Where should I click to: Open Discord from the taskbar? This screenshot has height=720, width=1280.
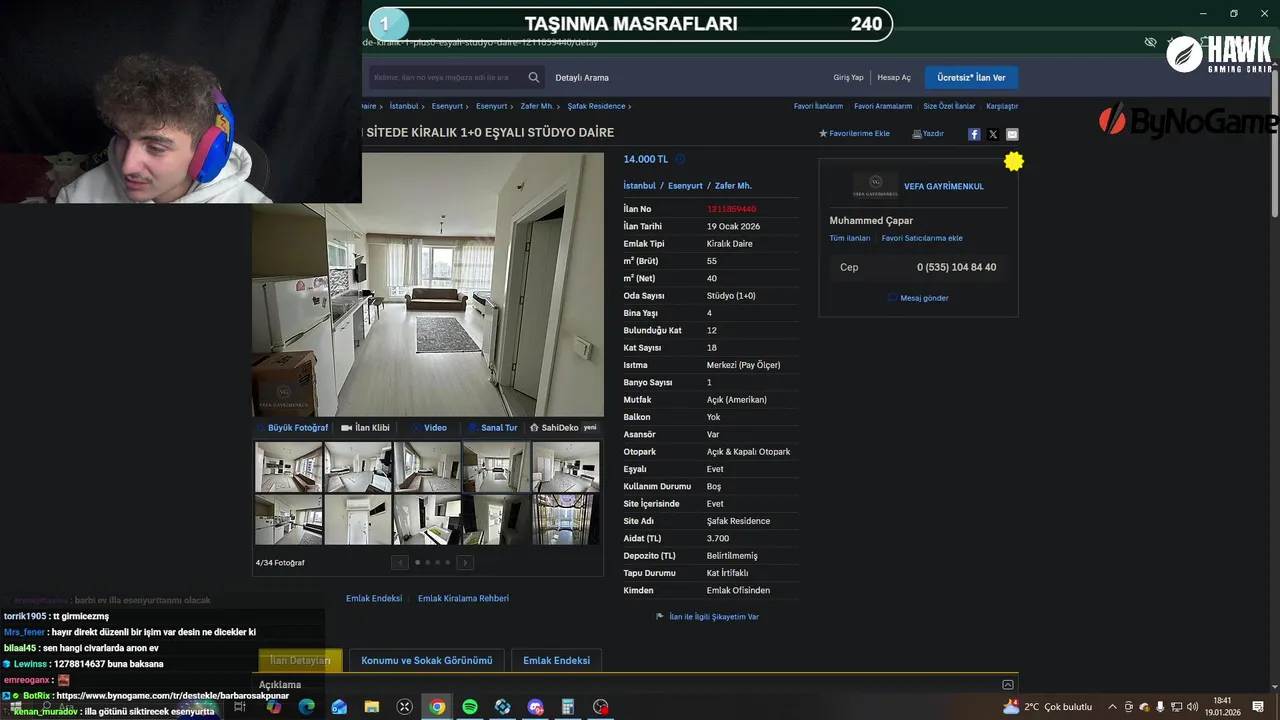click(535, 707)
